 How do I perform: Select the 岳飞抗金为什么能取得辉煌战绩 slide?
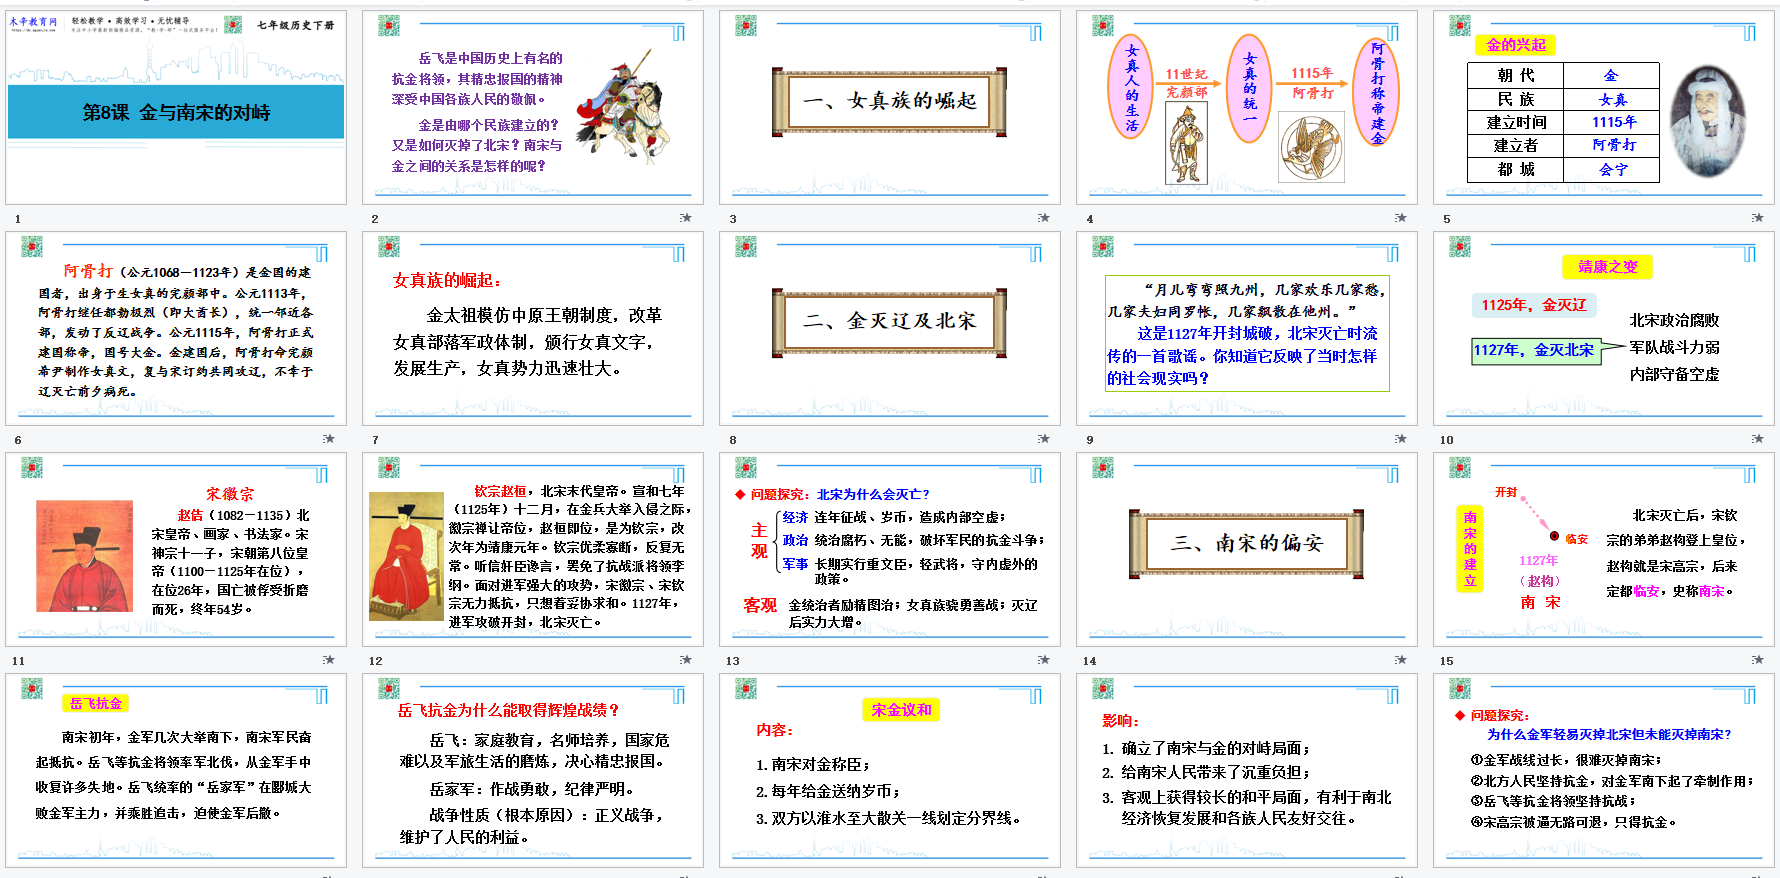tap(533, 771)
